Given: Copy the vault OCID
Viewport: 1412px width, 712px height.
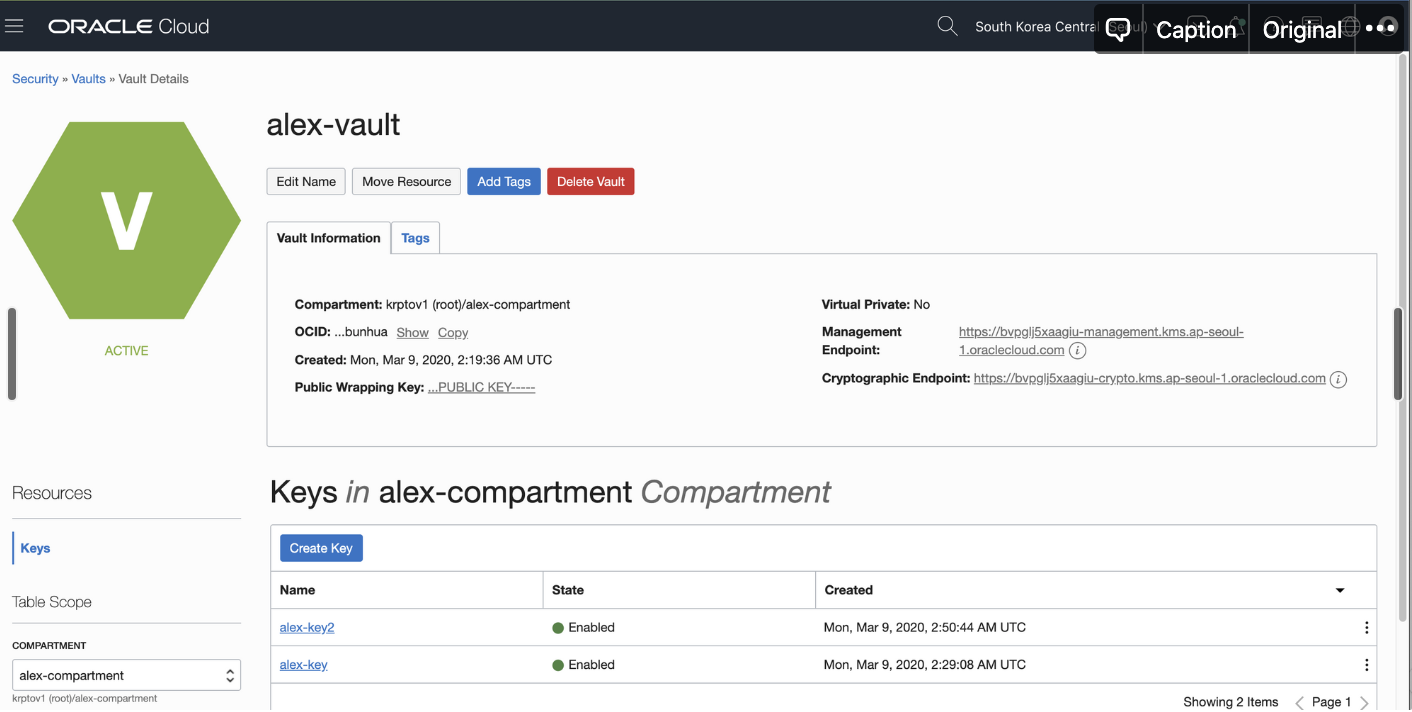Looking at the screenshot, I should coord(453,333).
